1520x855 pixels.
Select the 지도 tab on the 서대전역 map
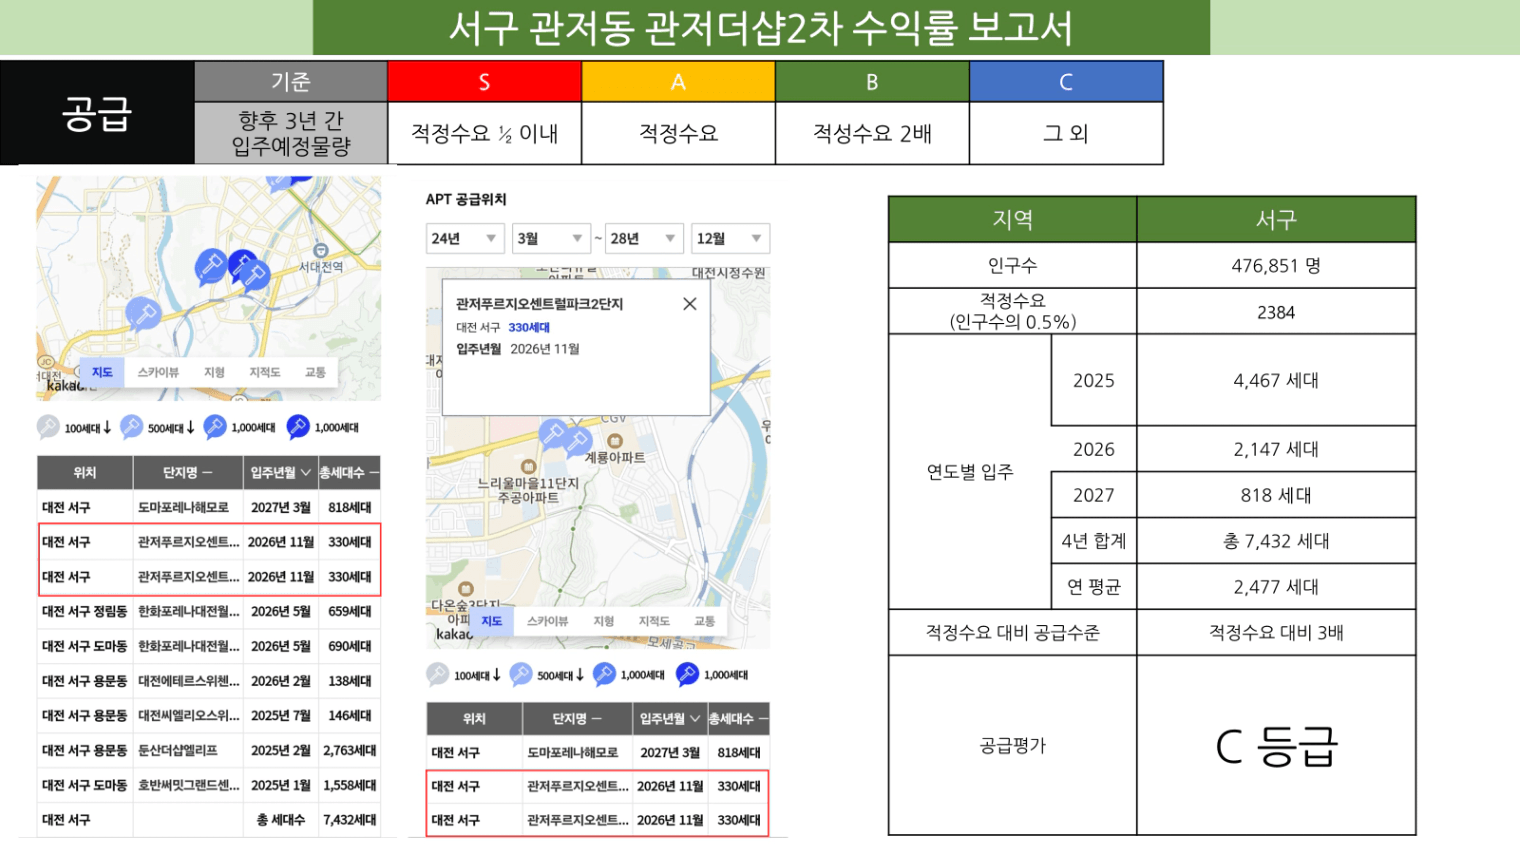(x=102, y=372)
